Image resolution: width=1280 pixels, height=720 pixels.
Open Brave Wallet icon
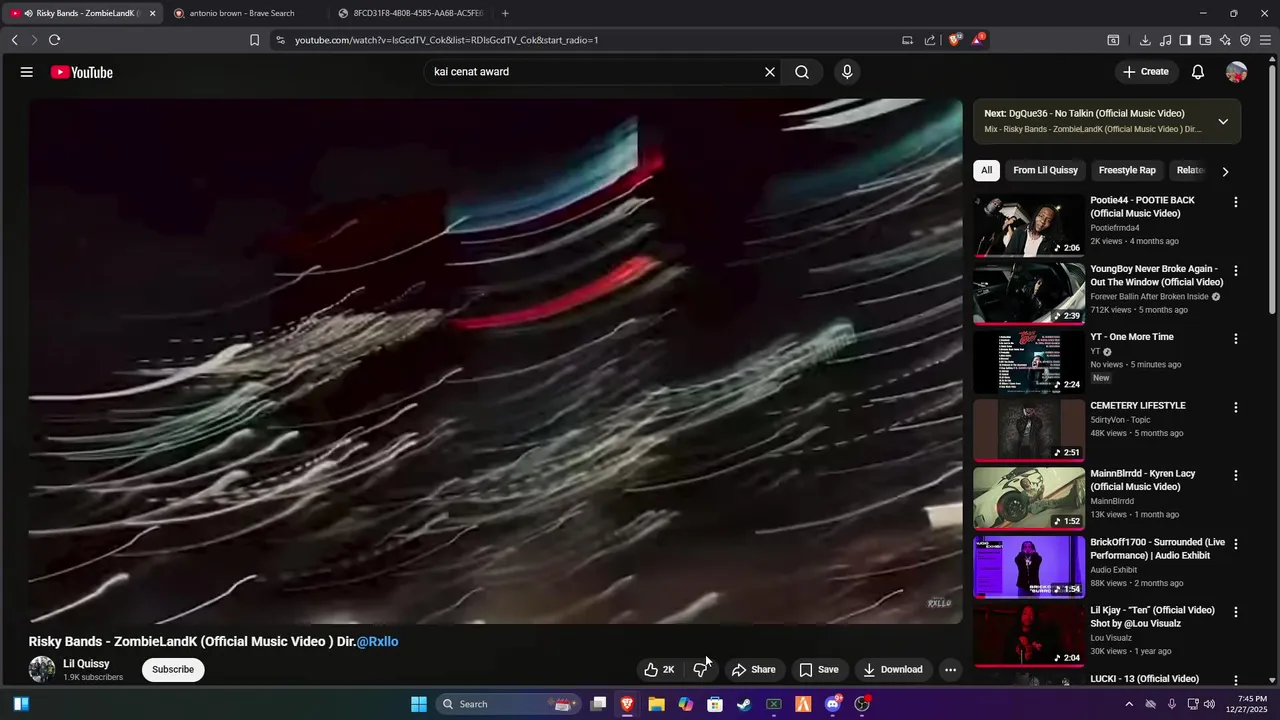pyautogui.click(x=1205, y=40)
